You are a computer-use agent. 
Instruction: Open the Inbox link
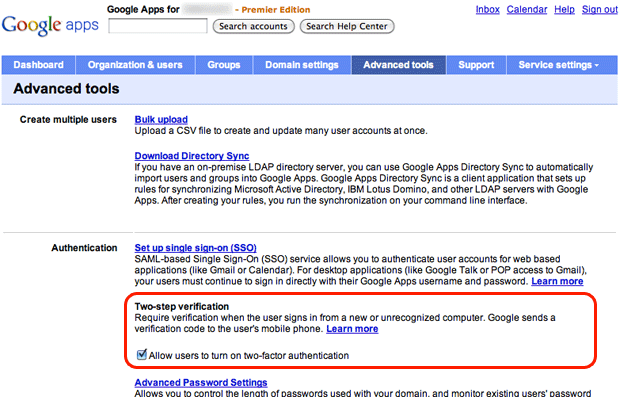(488, 9)
